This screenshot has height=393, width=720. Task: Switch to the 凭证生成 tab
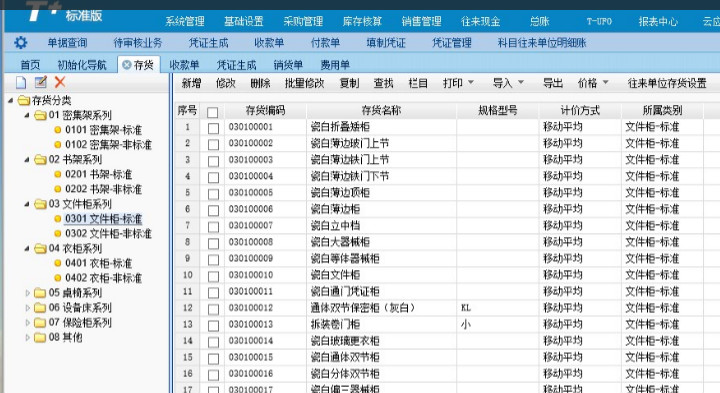[x=236, y=65]
